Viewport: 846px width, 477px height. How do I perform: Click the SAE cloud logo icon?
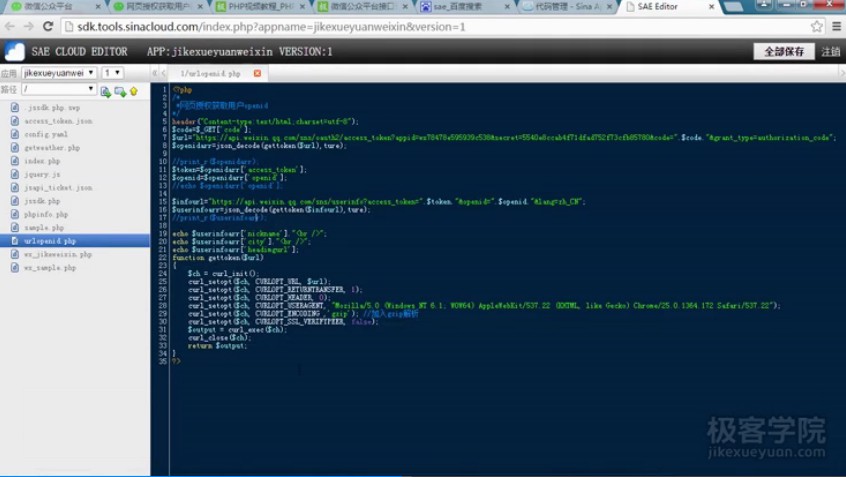[14, 51]
